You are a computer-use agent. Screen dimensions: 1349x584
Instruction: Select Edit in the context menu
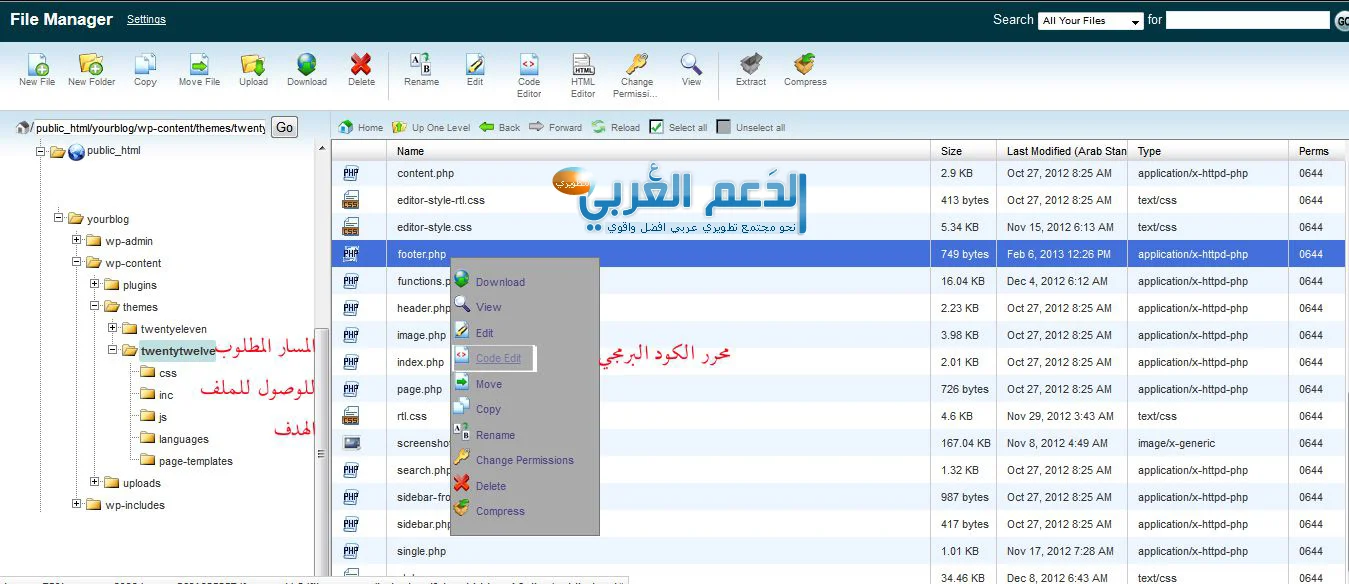[484, 333]
